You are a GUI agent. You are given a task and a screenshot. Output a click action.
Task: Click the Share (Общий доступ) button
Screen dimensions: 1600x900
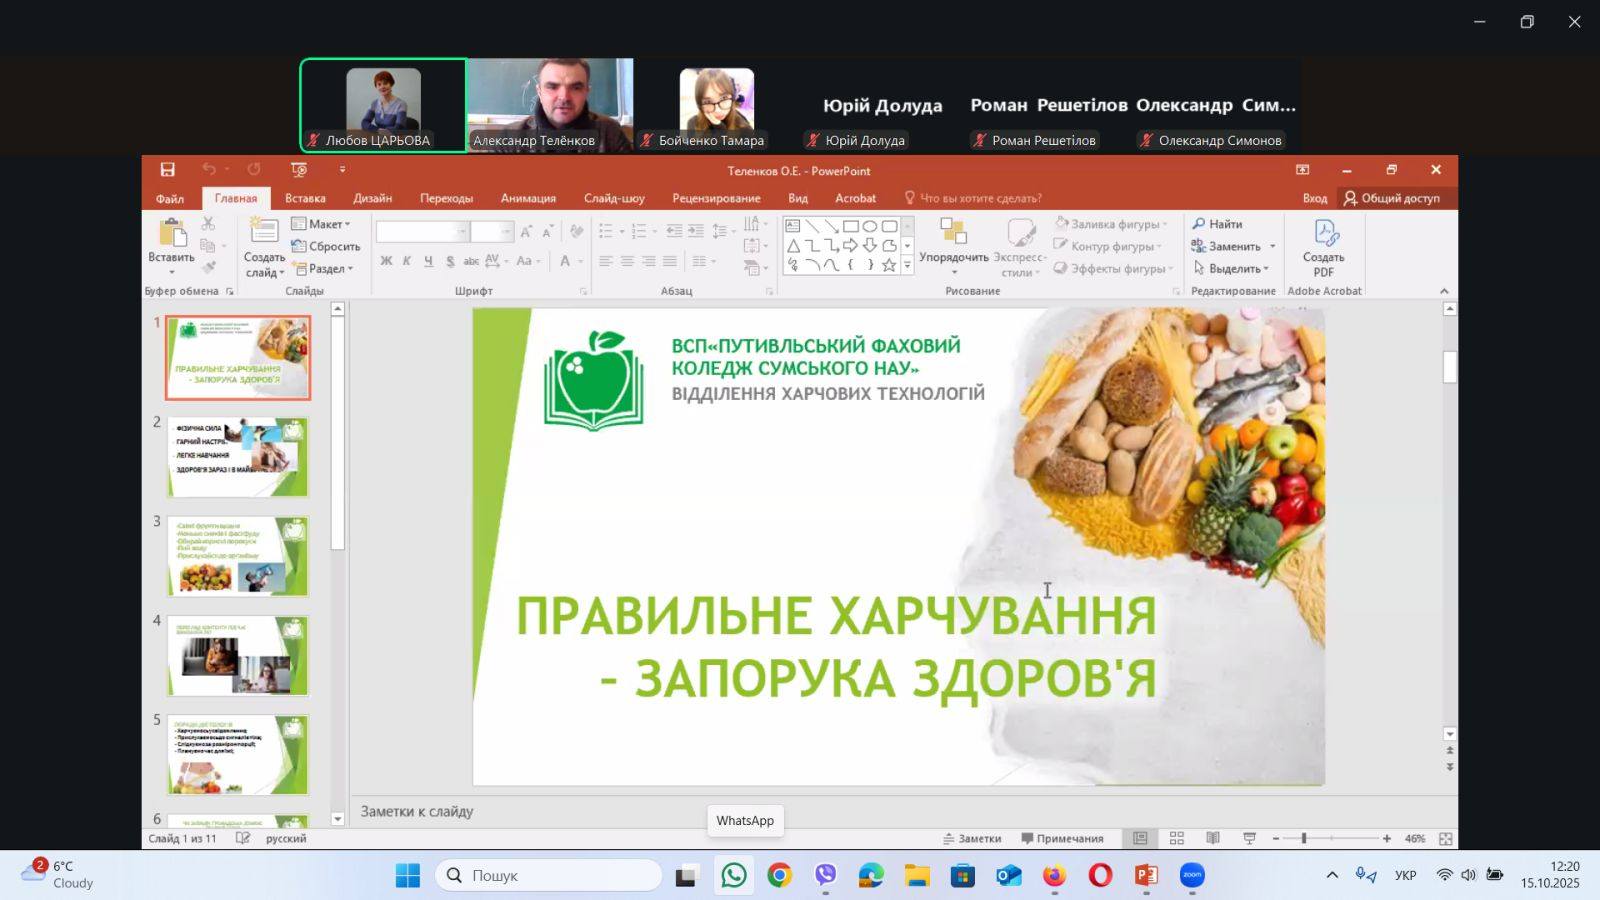pos(1391,198)
